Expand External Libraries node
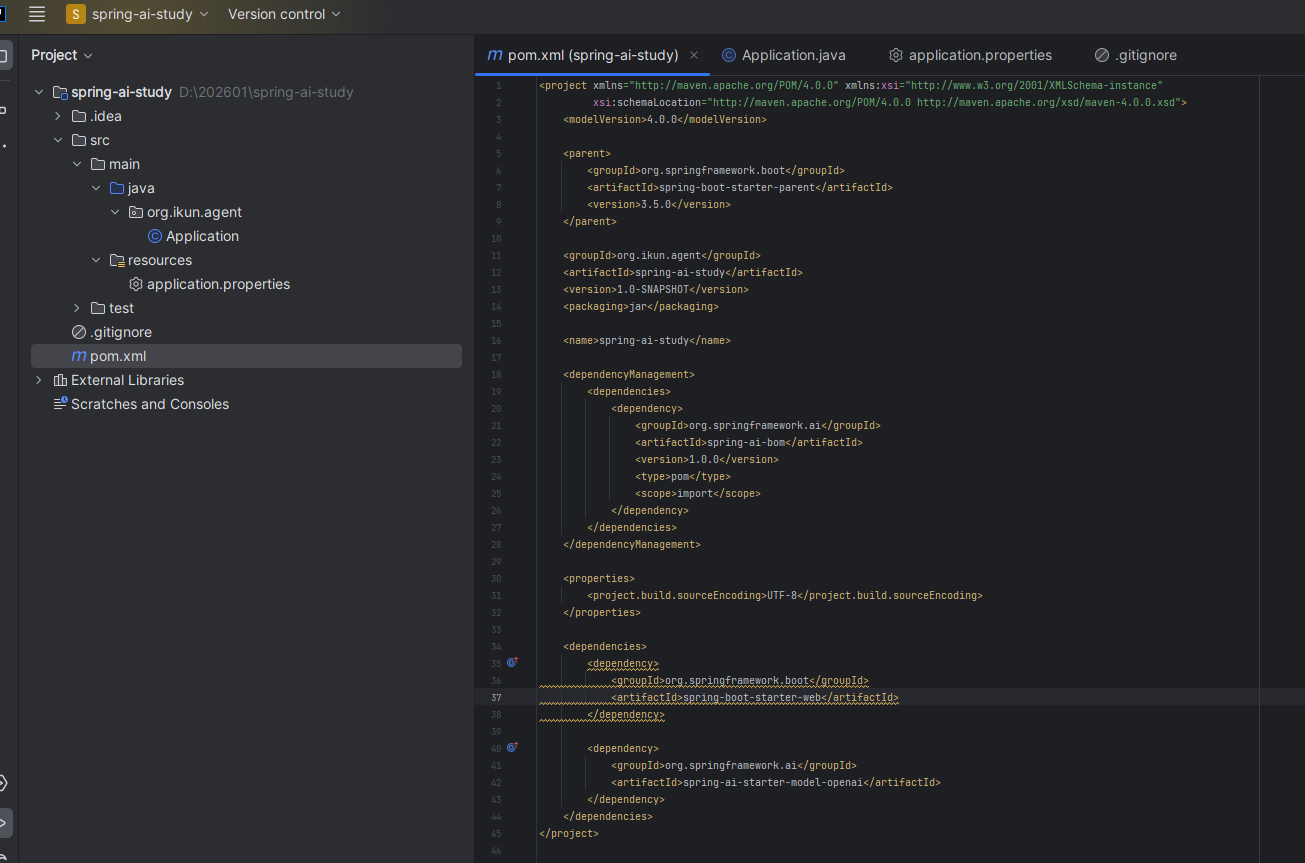Screen dimensions: 1305x863 pos(39,380)
